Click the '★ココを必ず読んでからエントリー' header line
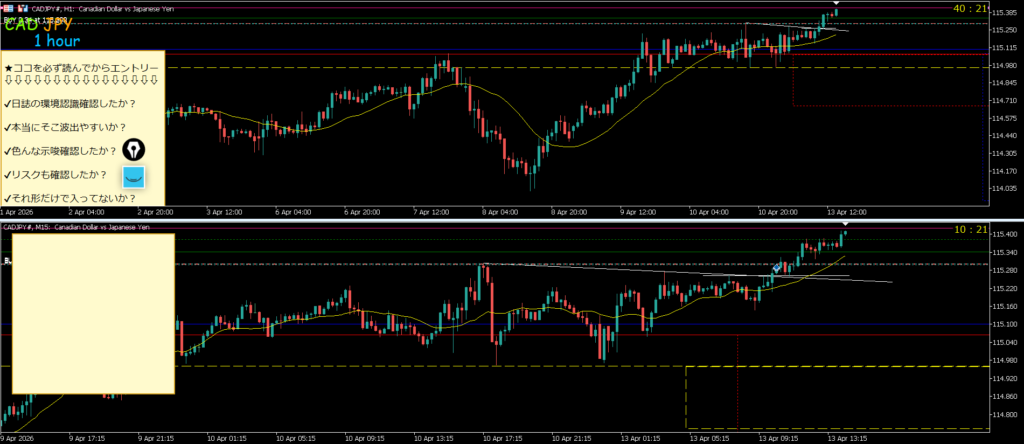Image resolution: width=1024 pixels, height=444 pixels. point(81,68)
